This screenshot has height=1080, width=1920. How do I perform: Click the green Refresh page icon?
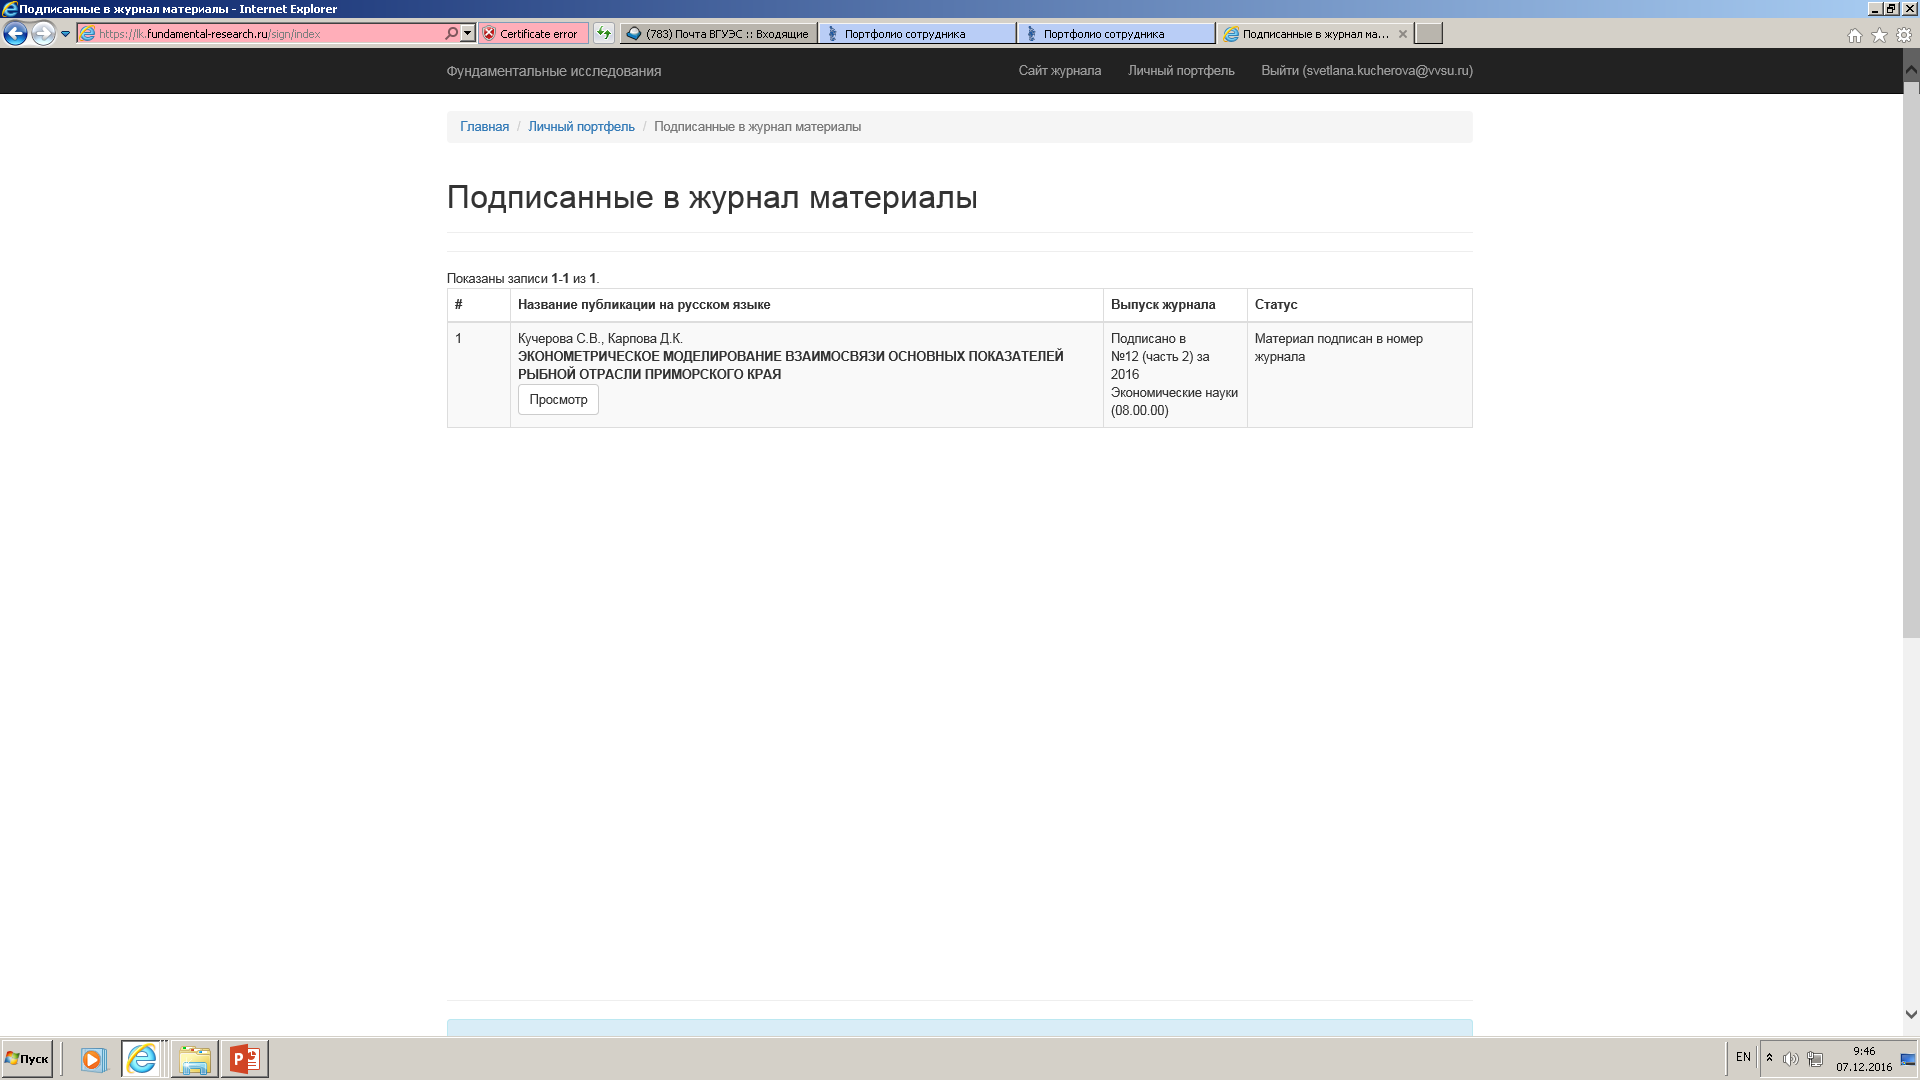click(603, 33)
